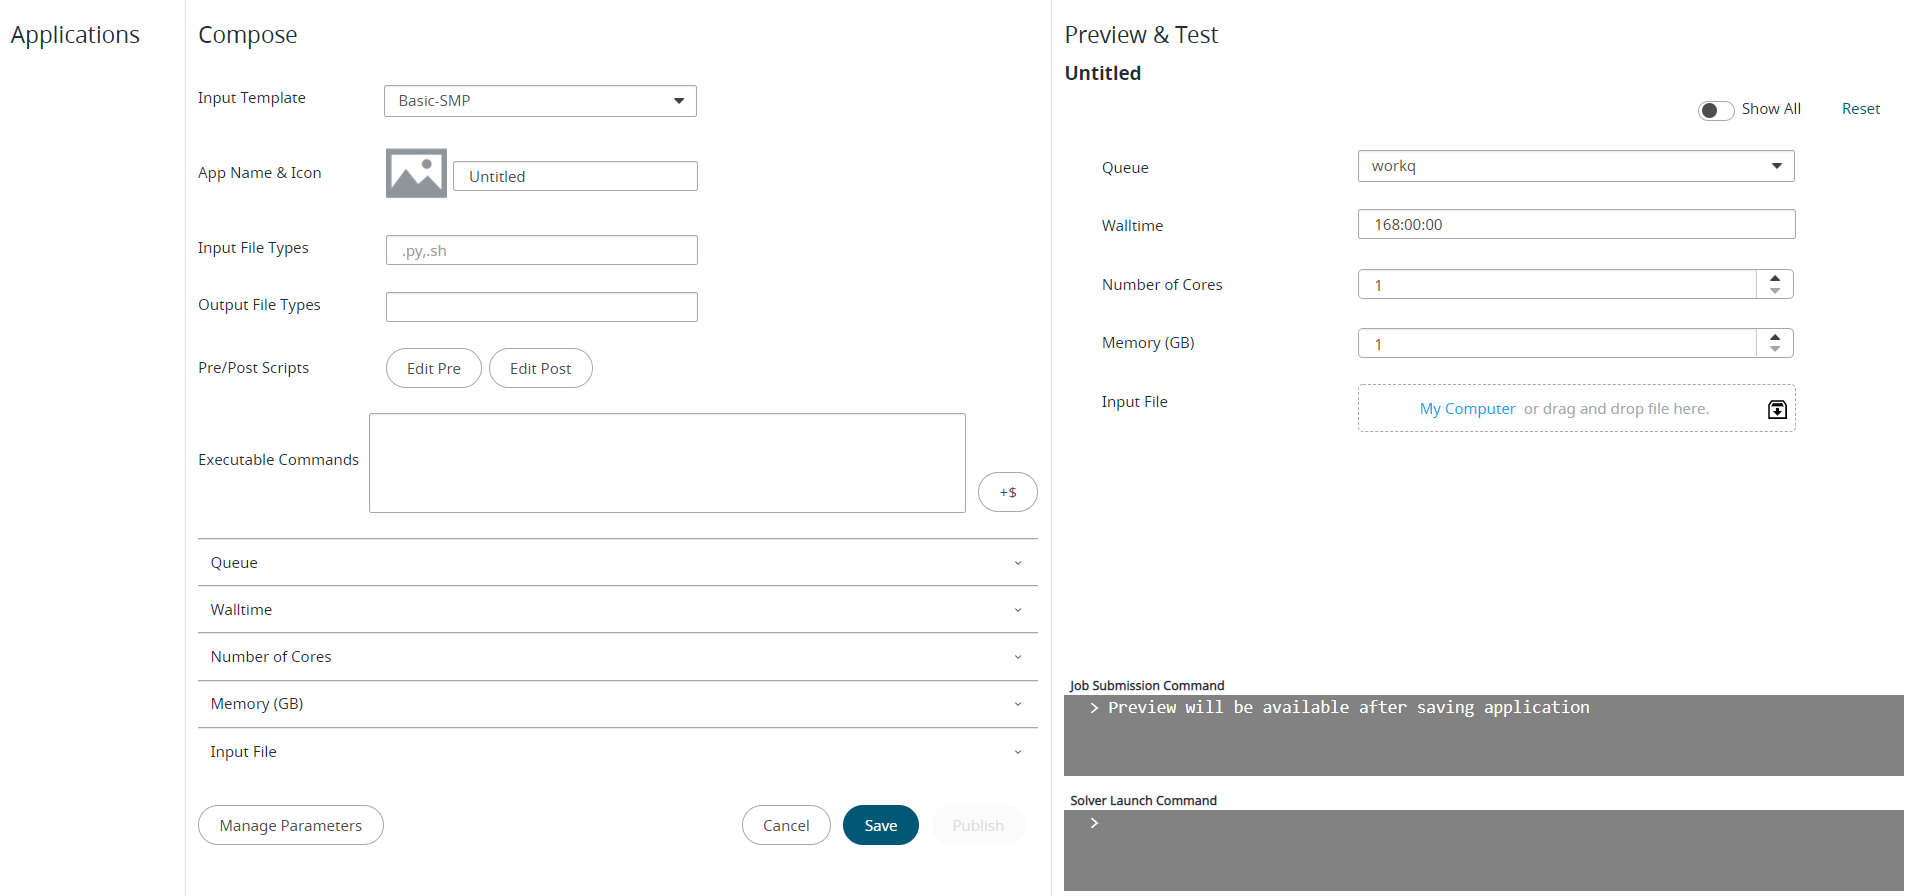The height and width of the screenshot is (896, 1916).
Task: Click the disabled Publish button
Action: tap(978, 825)
